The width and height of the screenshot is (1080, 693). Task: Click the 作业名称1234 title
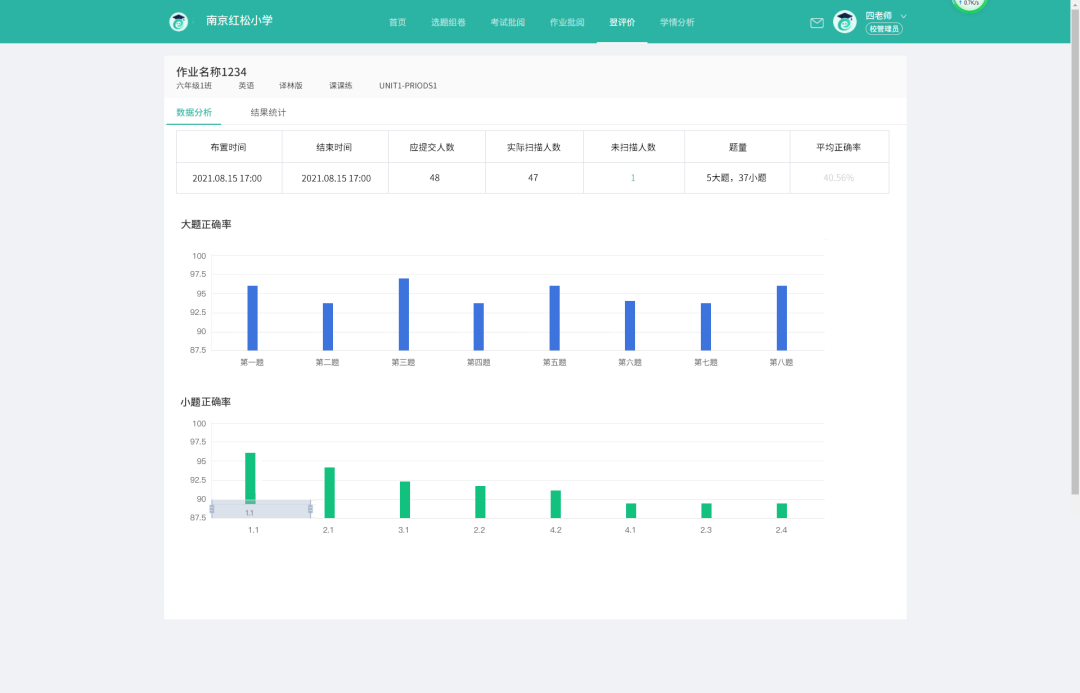pyautogui.click(x=211, y=72)
